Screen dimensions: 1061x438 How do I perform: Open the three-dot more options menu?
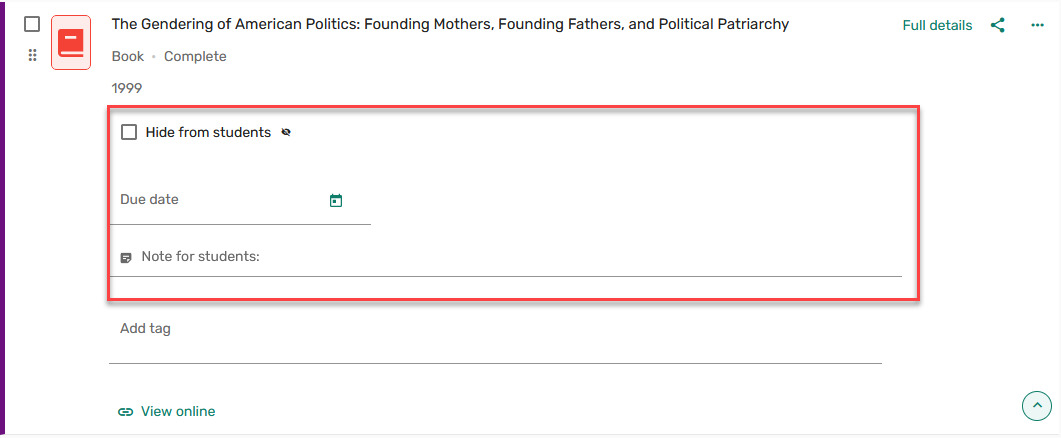click(1037, 25)
